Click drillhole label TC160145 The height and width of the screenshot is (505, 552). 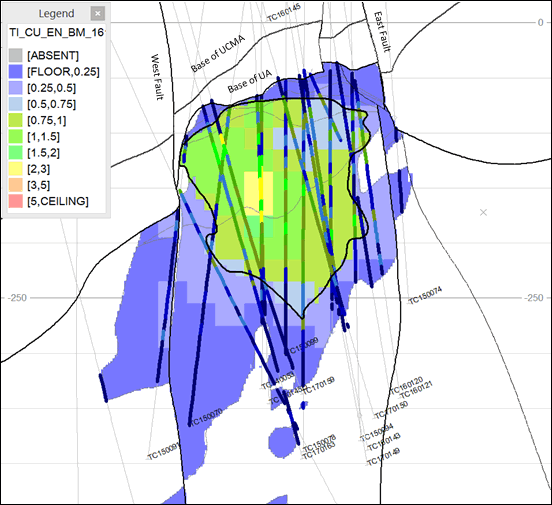coord(284,13)
